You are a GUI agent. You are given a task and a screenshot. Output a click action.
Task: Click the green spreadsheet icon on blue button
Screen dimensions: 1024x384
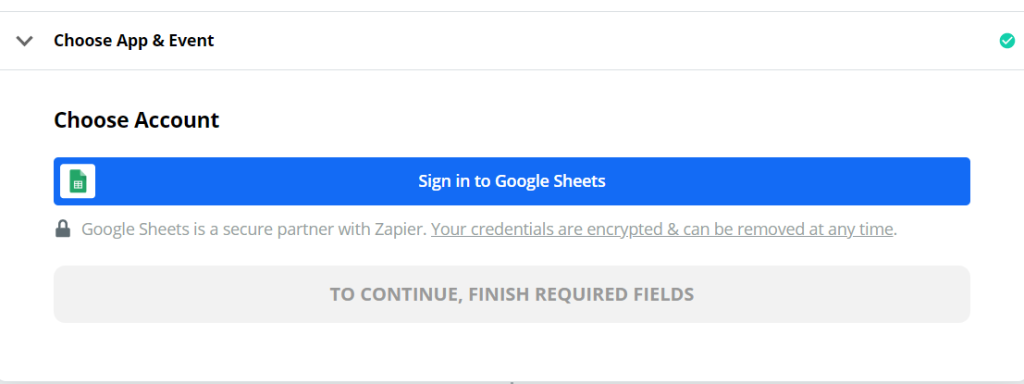[78, 181]
